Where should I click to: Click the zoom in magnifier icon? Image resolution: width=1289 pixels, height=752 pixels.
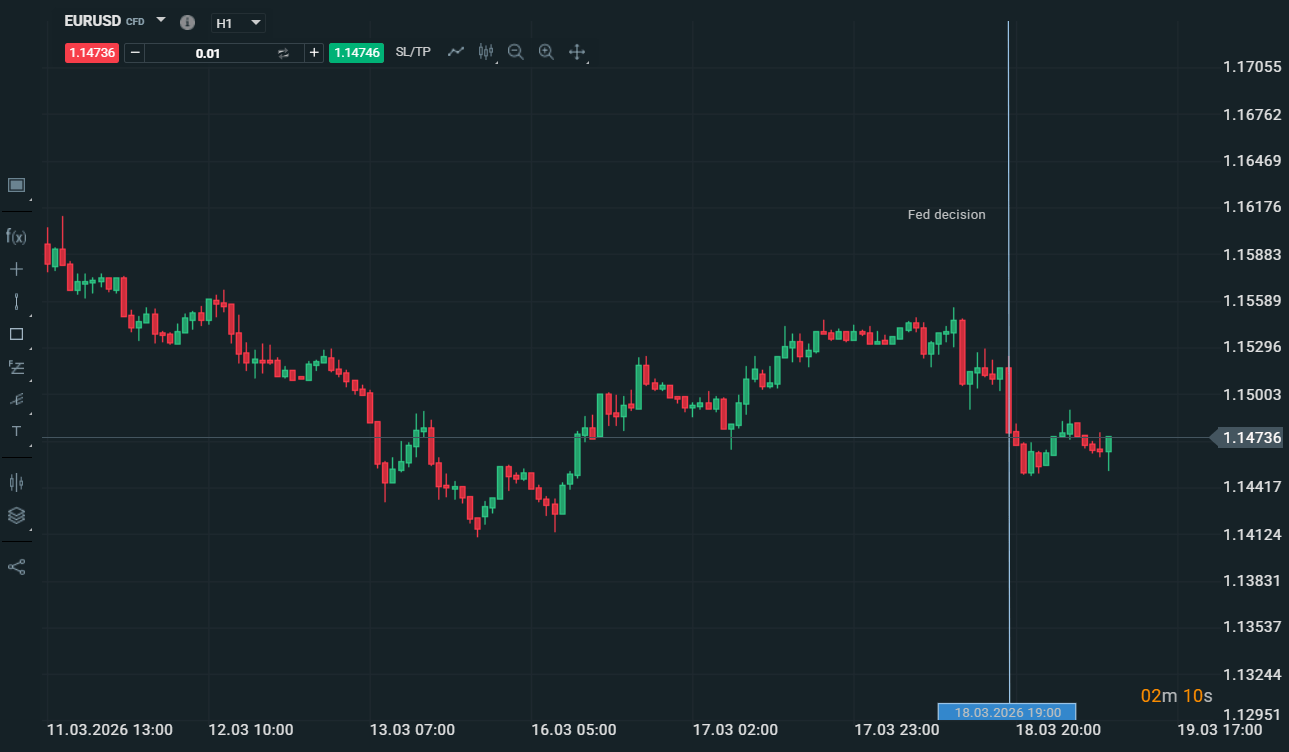coord(546,52)
